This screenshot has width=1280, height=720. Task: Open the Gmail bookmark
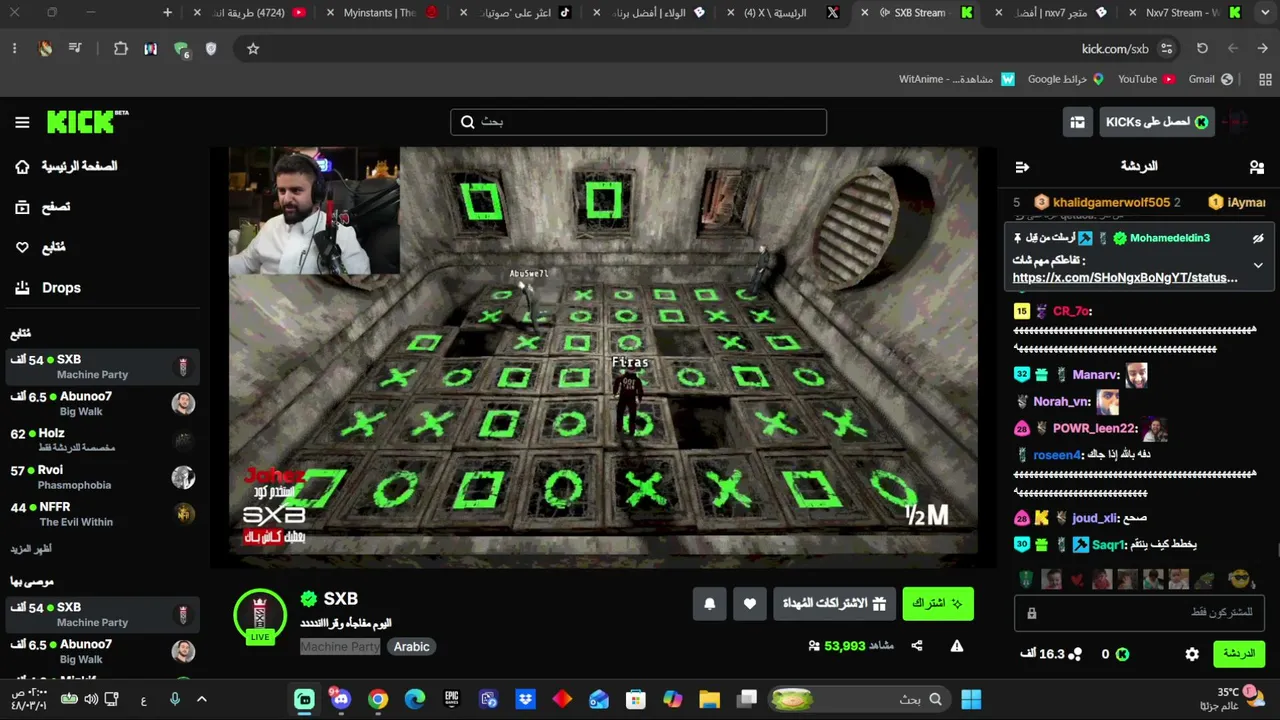point(1210,79)
